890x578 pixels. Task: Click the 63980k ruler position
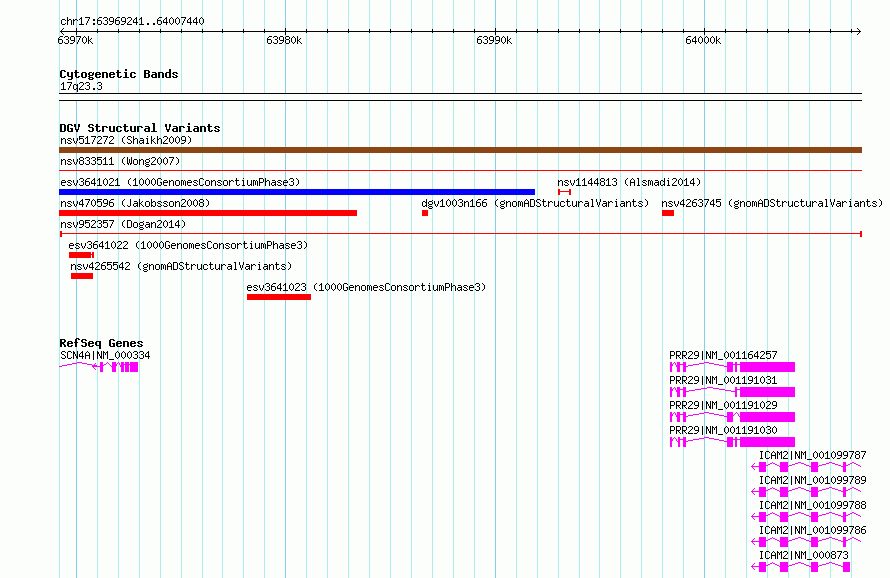coord(284,40)
